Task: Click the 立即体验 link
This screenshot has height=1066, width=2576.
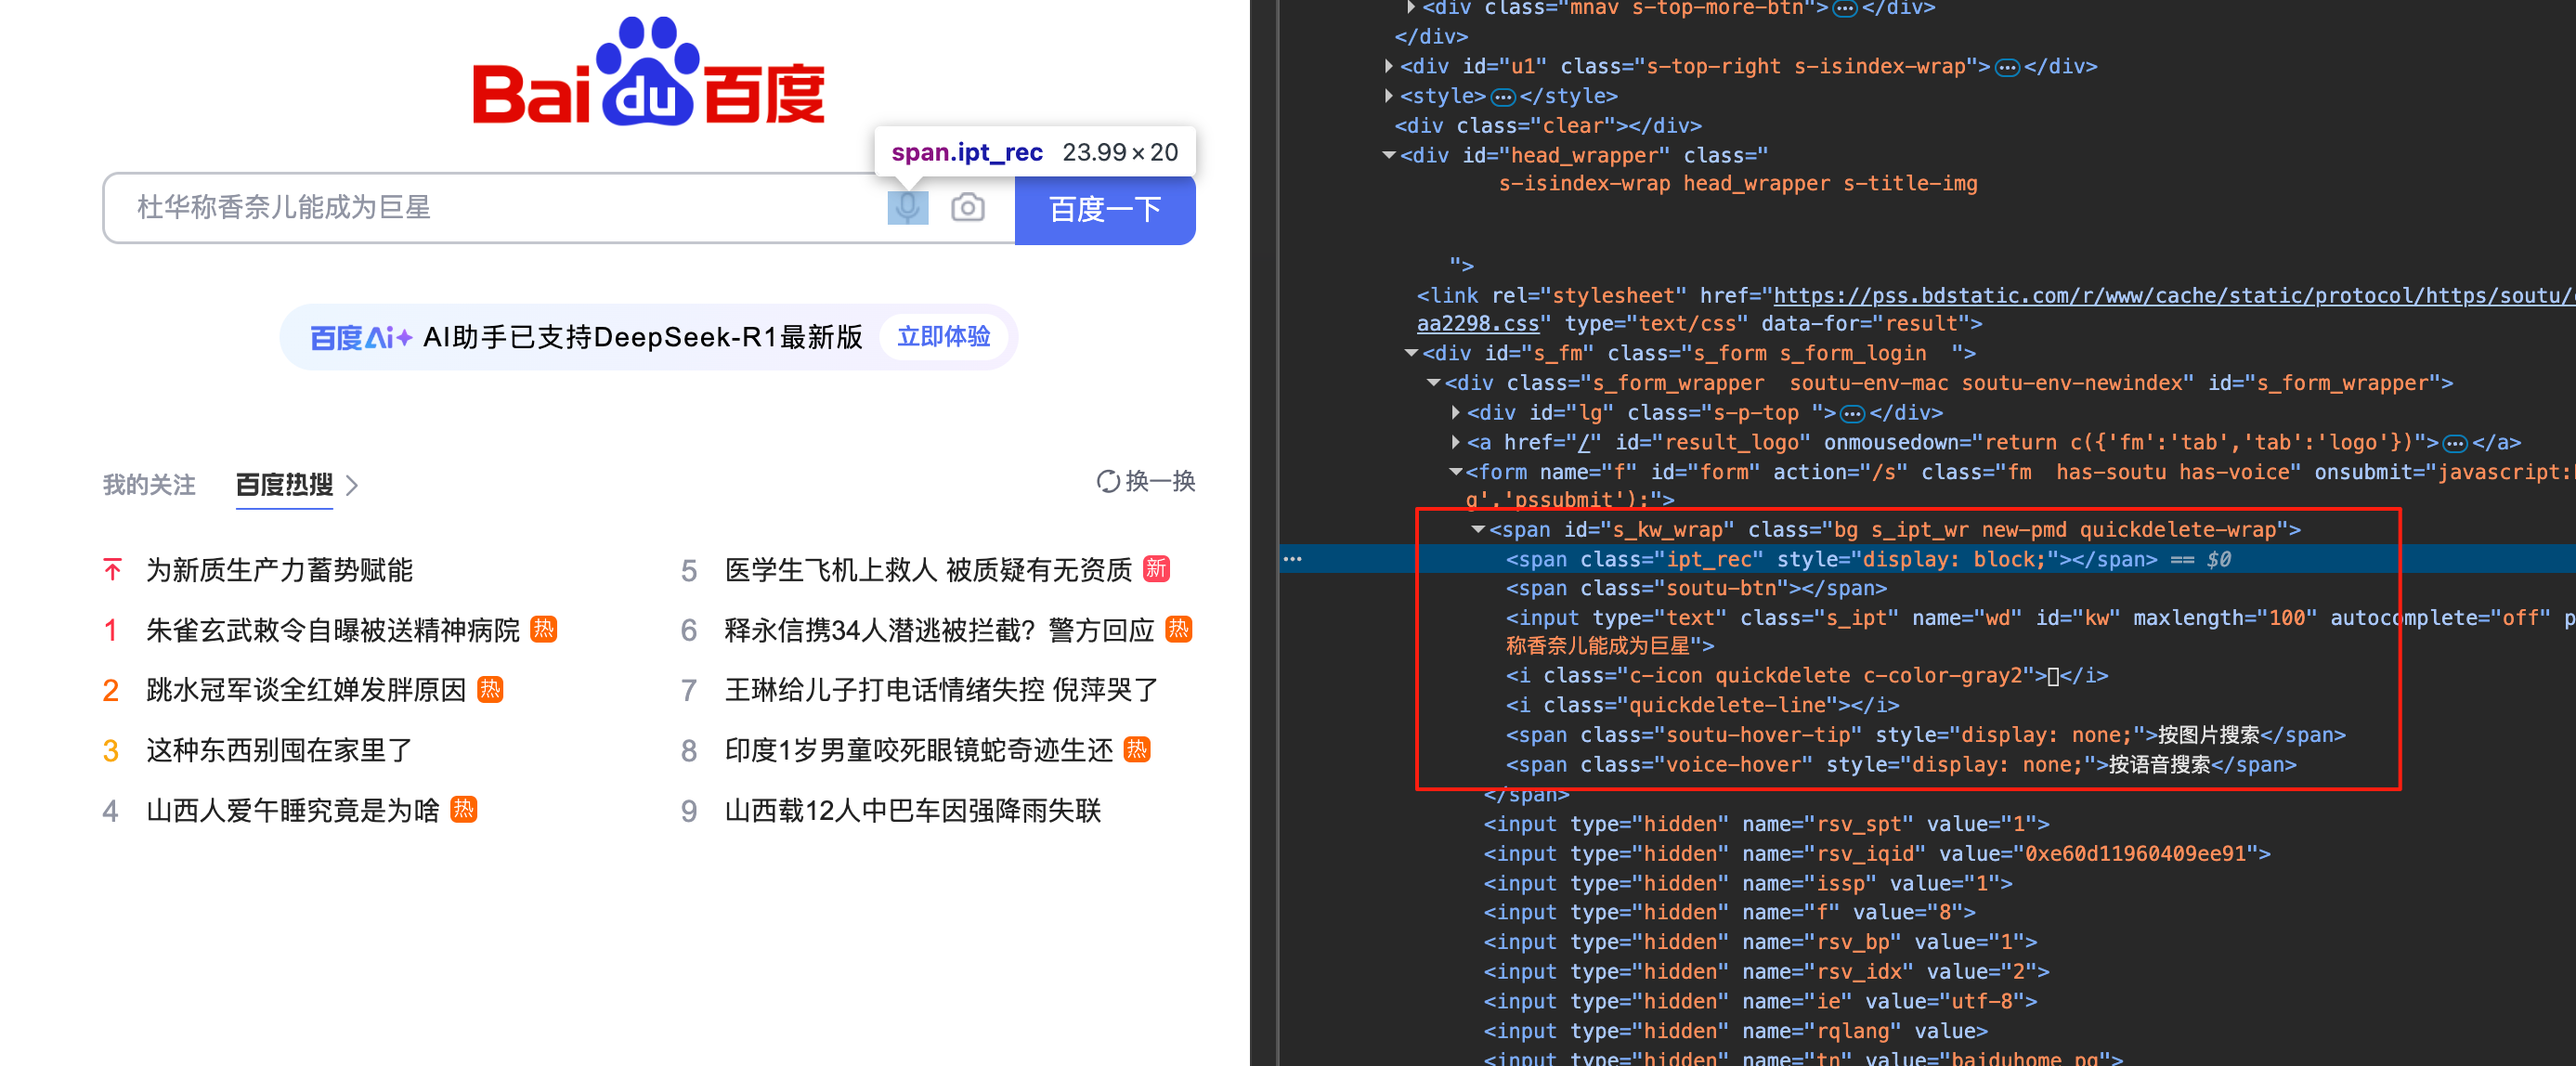Action: [x=943, y=337]
